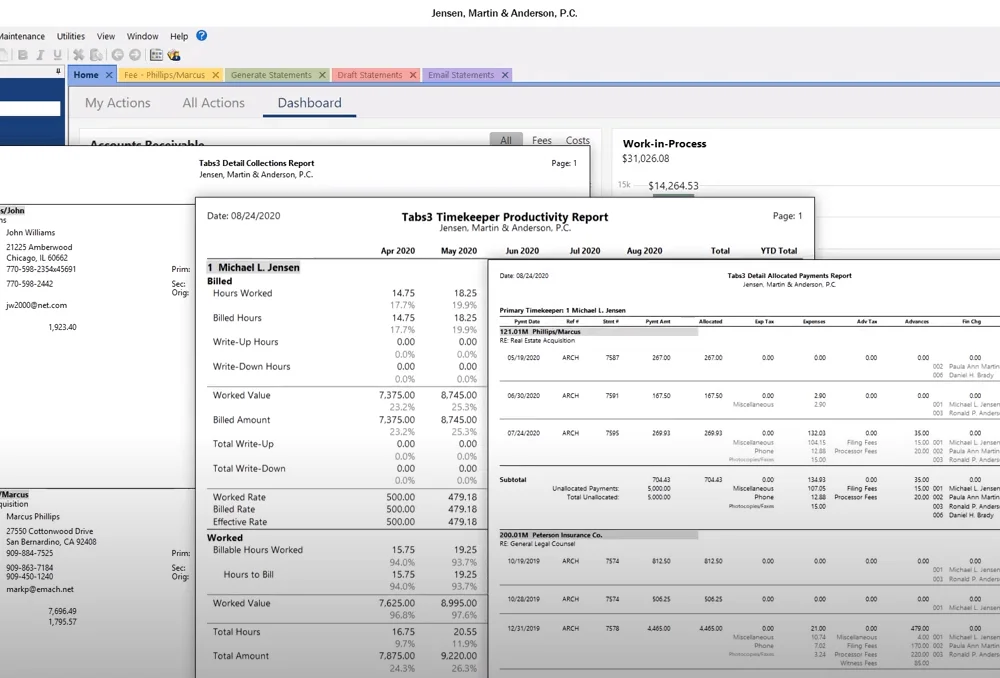
Task: Click the Tabs3 Detail Collections Report title
Action: coord(256,163)
